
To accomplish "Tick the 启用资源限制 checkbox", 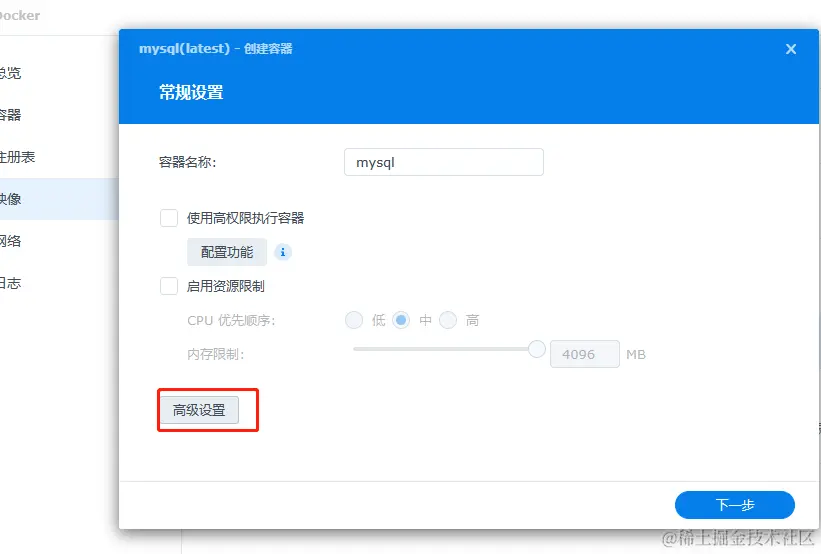I will pos(169,286).
